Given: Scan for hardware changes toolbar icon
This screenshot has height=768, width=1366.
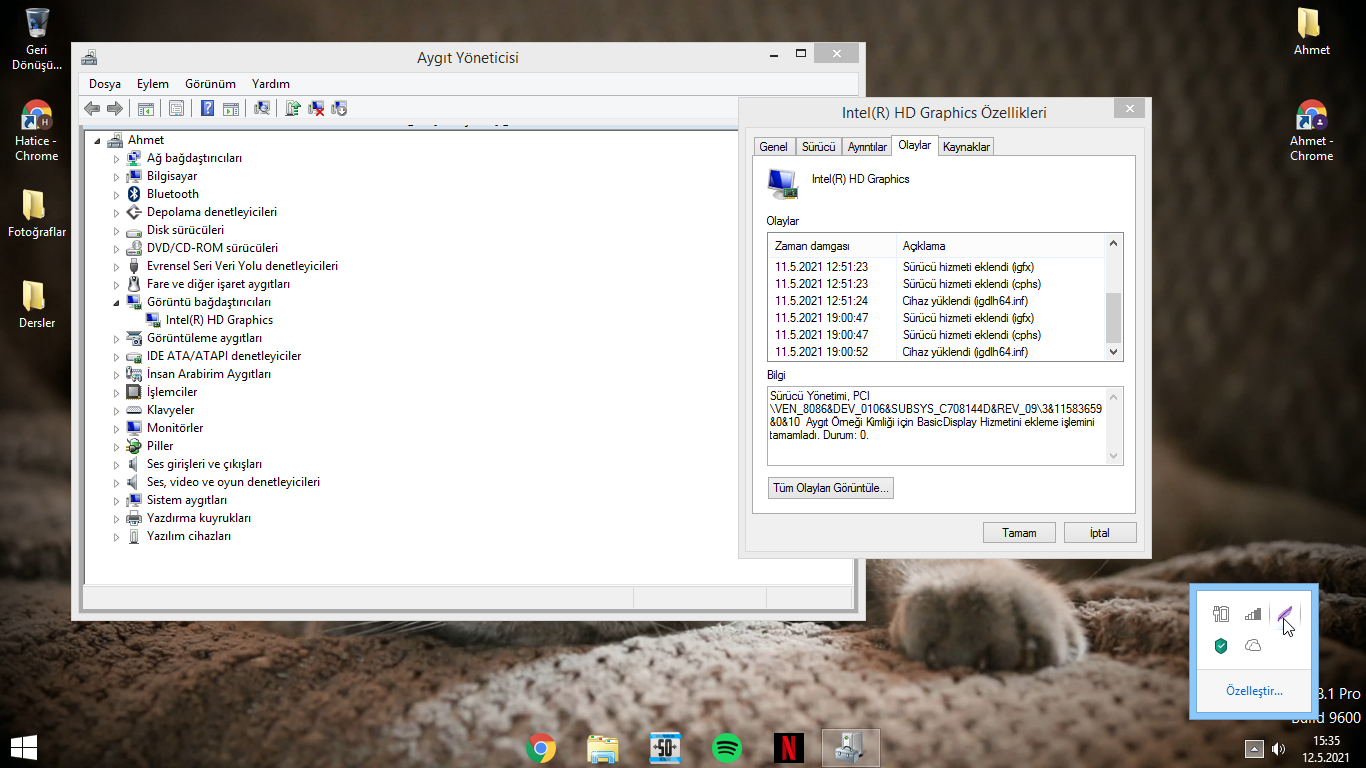Looking at the screenshot, I should point(262,108).
